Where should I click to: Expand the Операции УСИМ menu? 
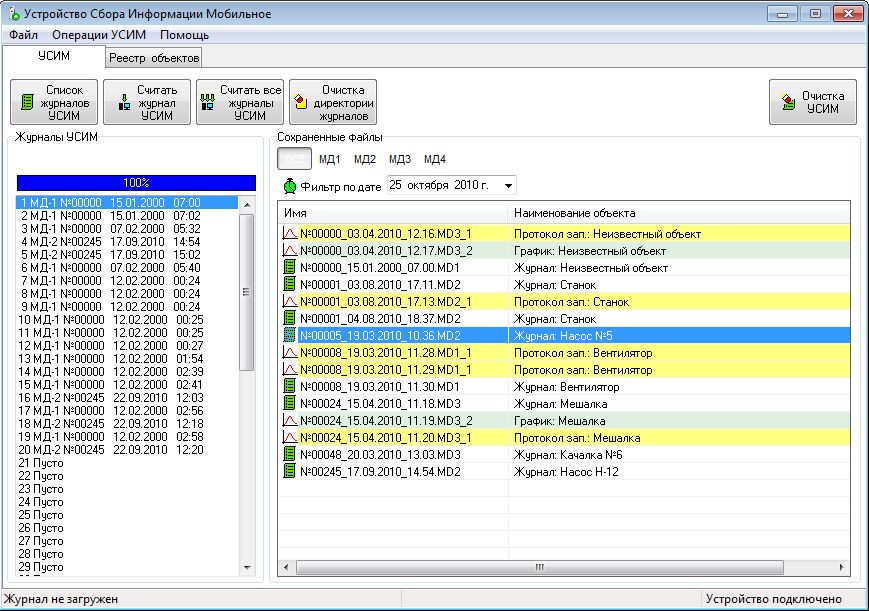tap(99, 35)
